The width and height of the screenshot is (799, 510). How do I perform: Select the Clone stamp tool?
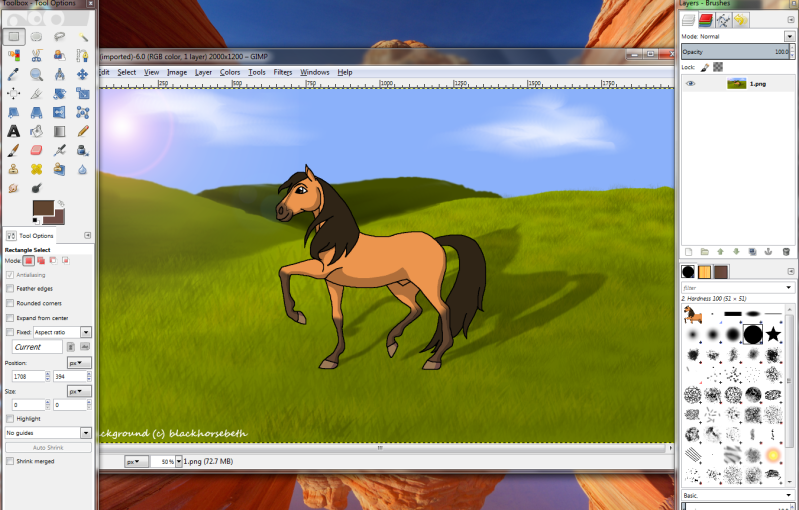(x=14, y=169)
